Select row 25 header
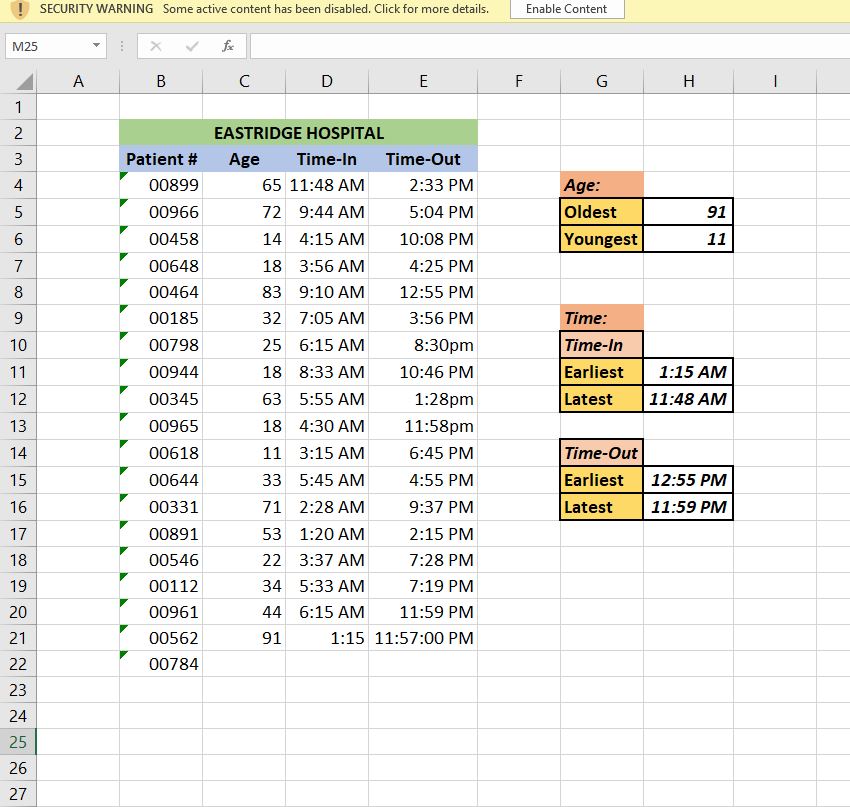 point(18,741)
